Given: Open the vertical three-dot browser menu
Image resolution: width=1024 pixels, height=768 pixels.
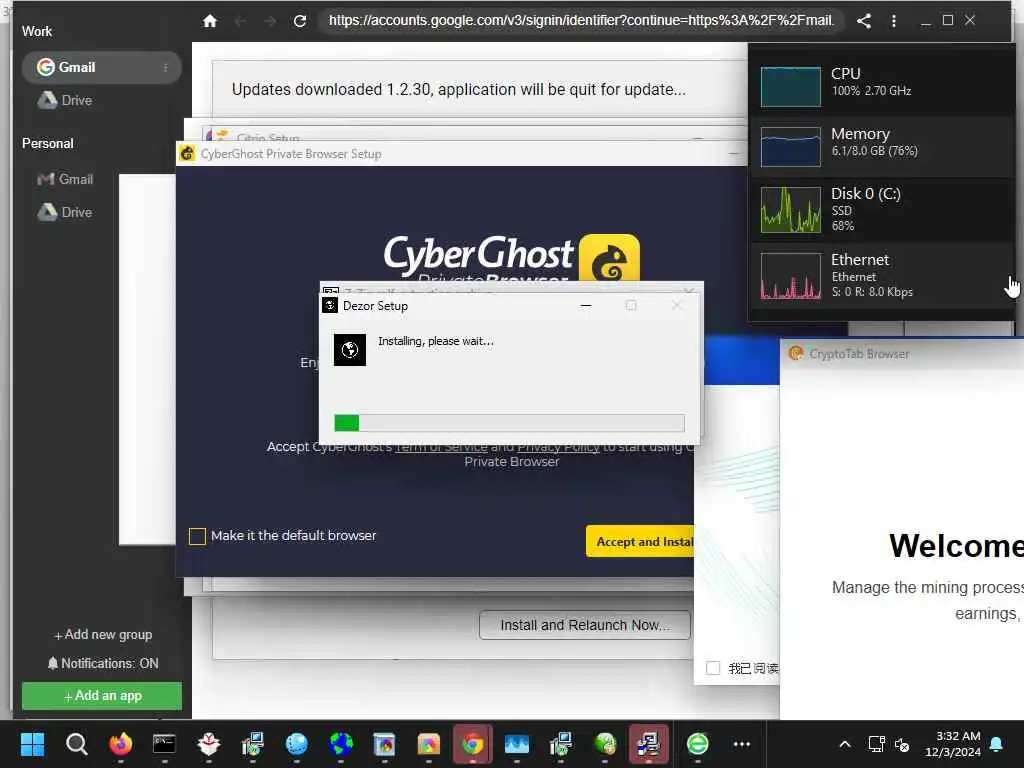Looking at the screenshot, I should pyautogui.click(x=893, y=21).
